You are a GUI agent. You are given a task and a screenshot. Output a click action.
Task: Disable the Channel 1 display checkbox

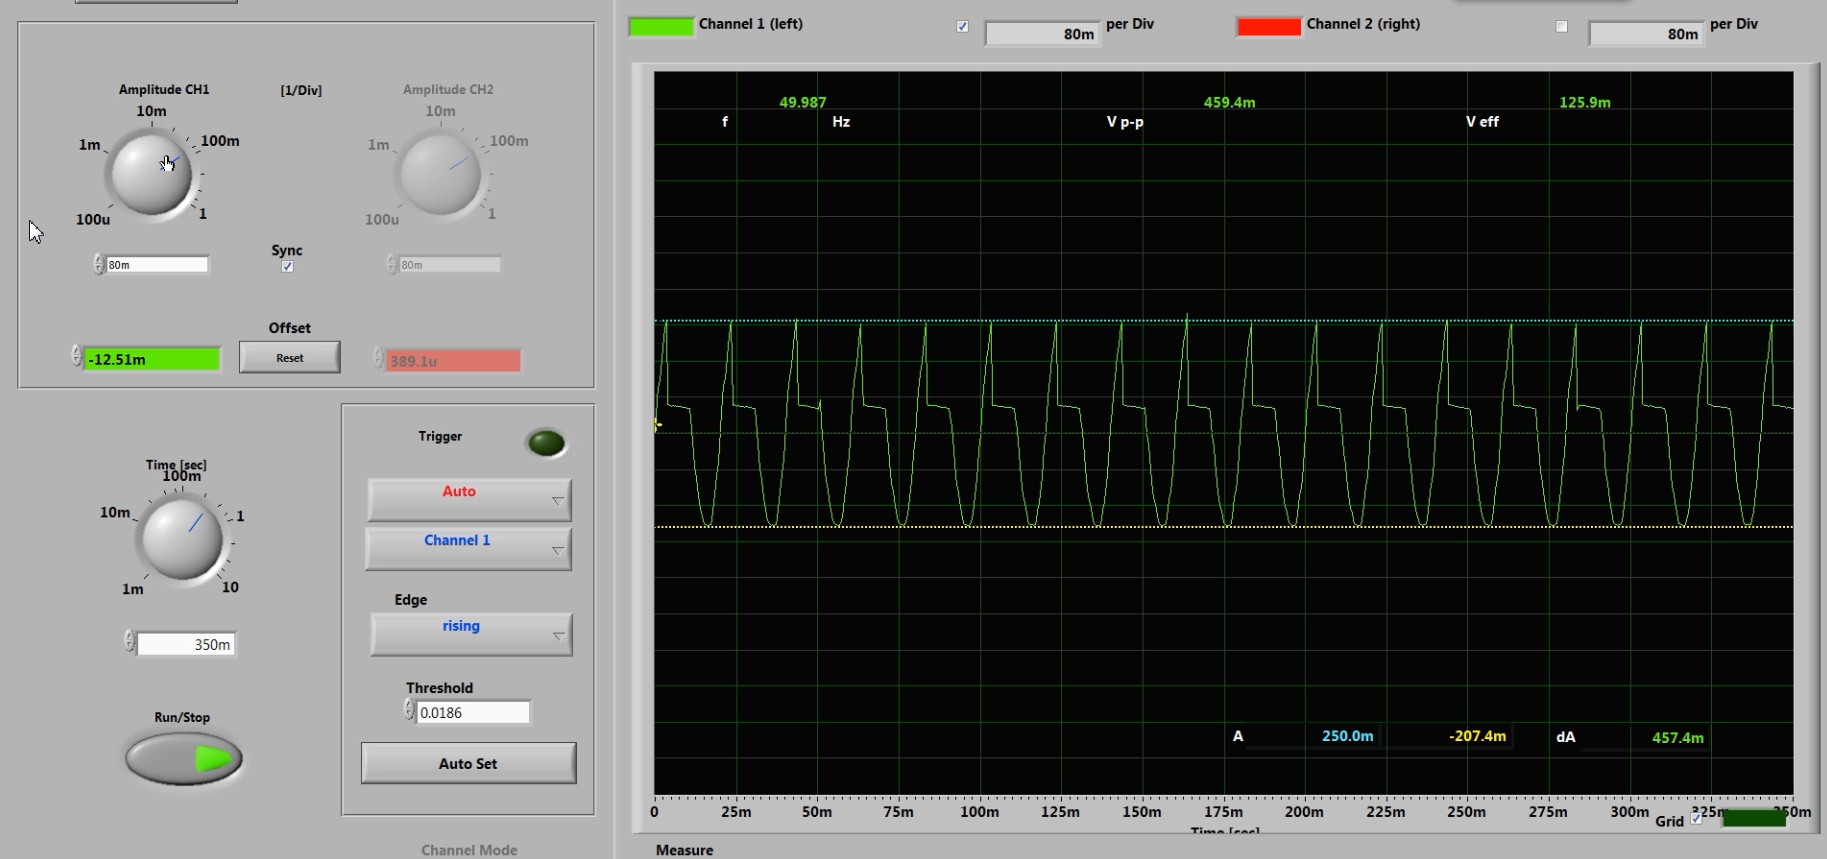click(962, 27)
